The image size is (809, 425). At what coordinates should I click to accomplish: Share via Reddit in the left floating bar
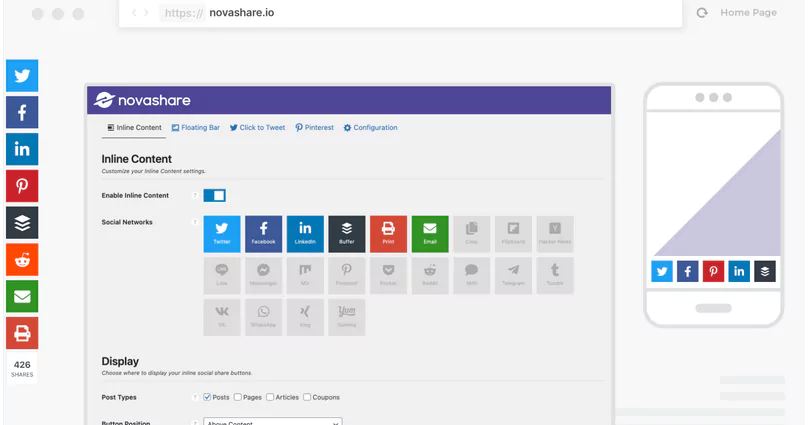tap(22, 259)
